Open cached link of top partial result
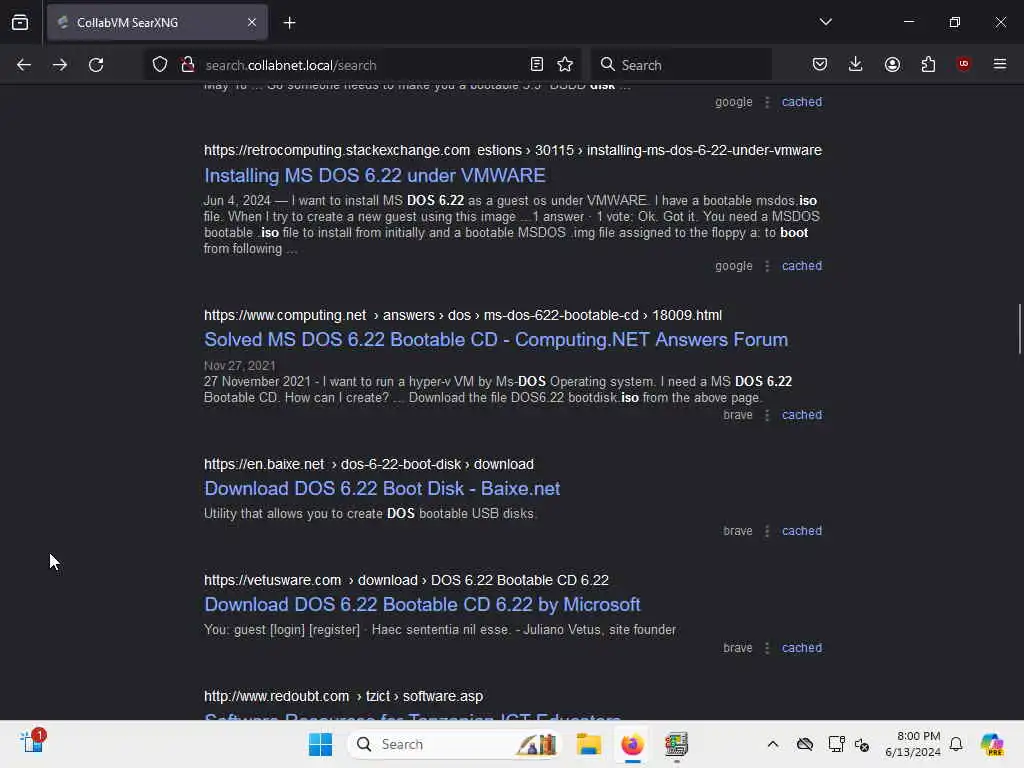Image resolution: width=1024 pixels, height=768 pixels. pos(801,102)
